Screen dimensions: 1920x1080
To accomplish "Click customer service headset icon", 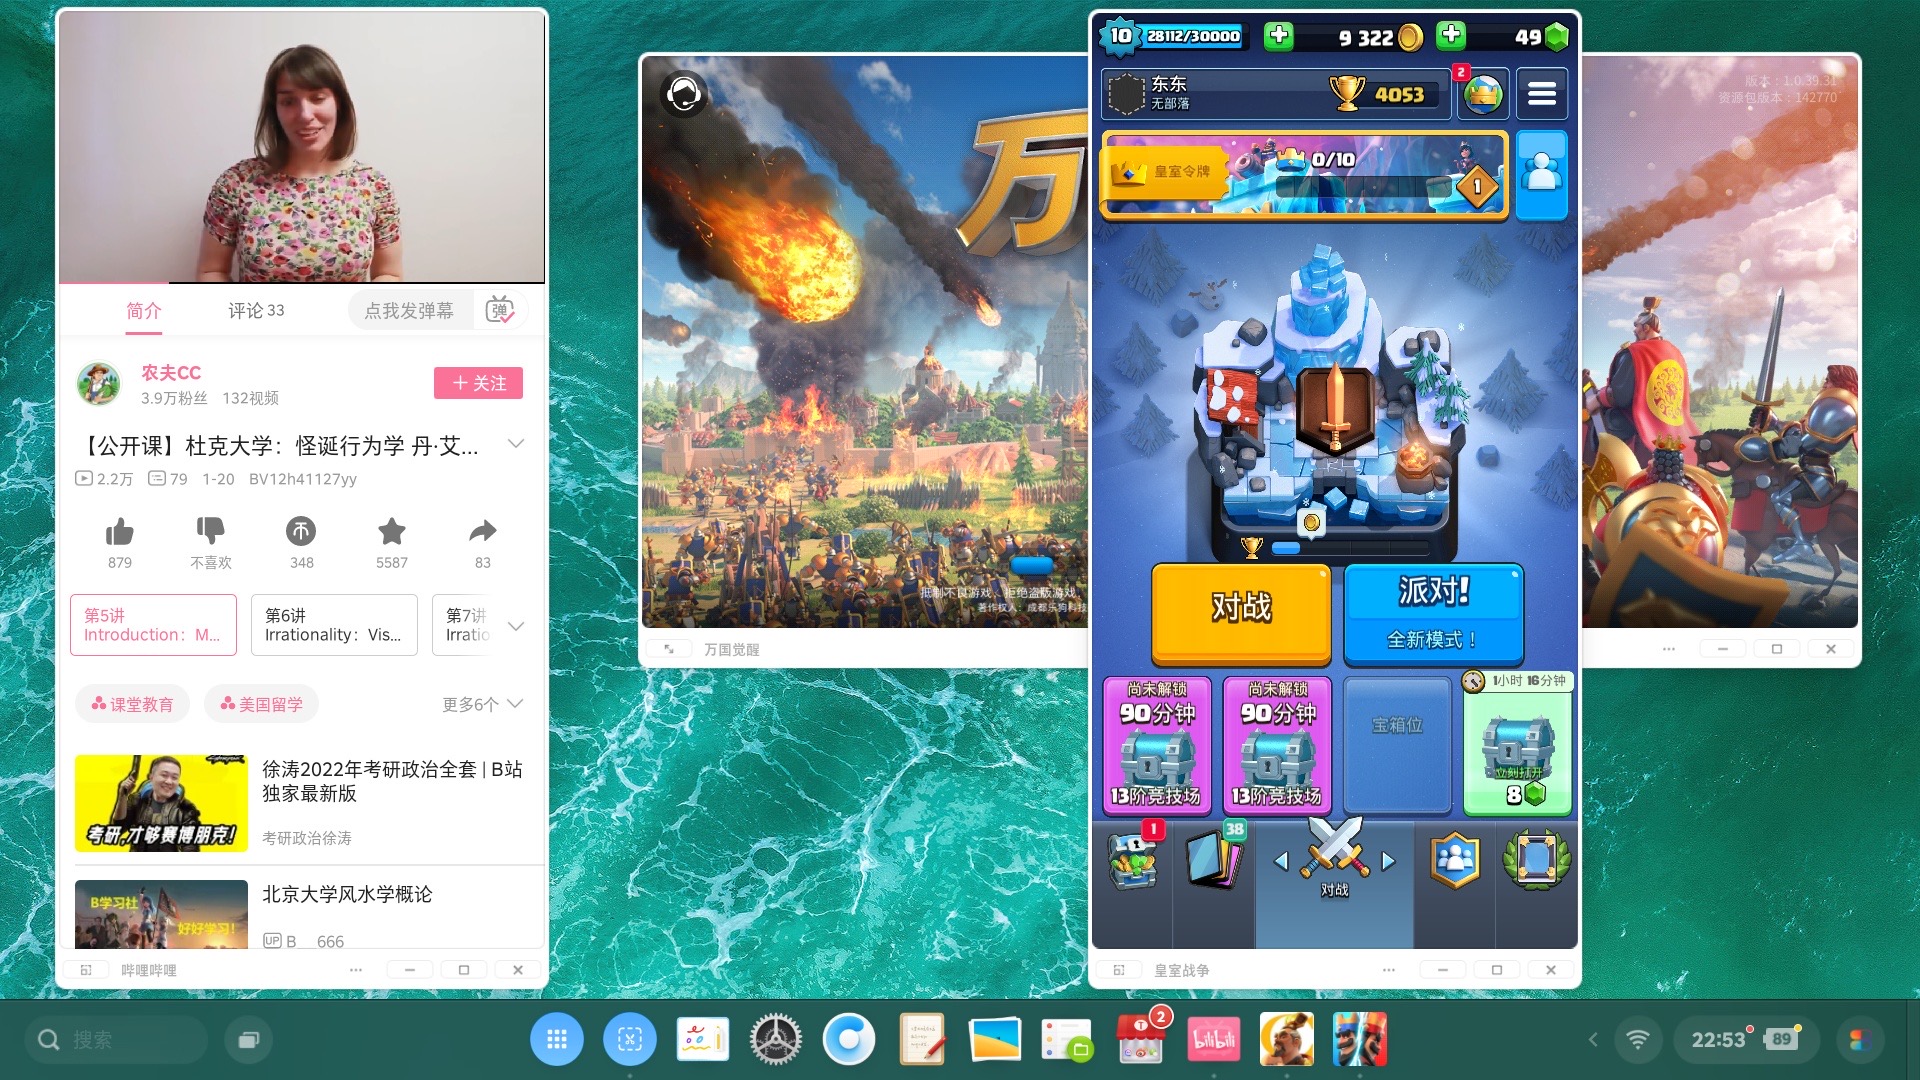I will point(684,94).
